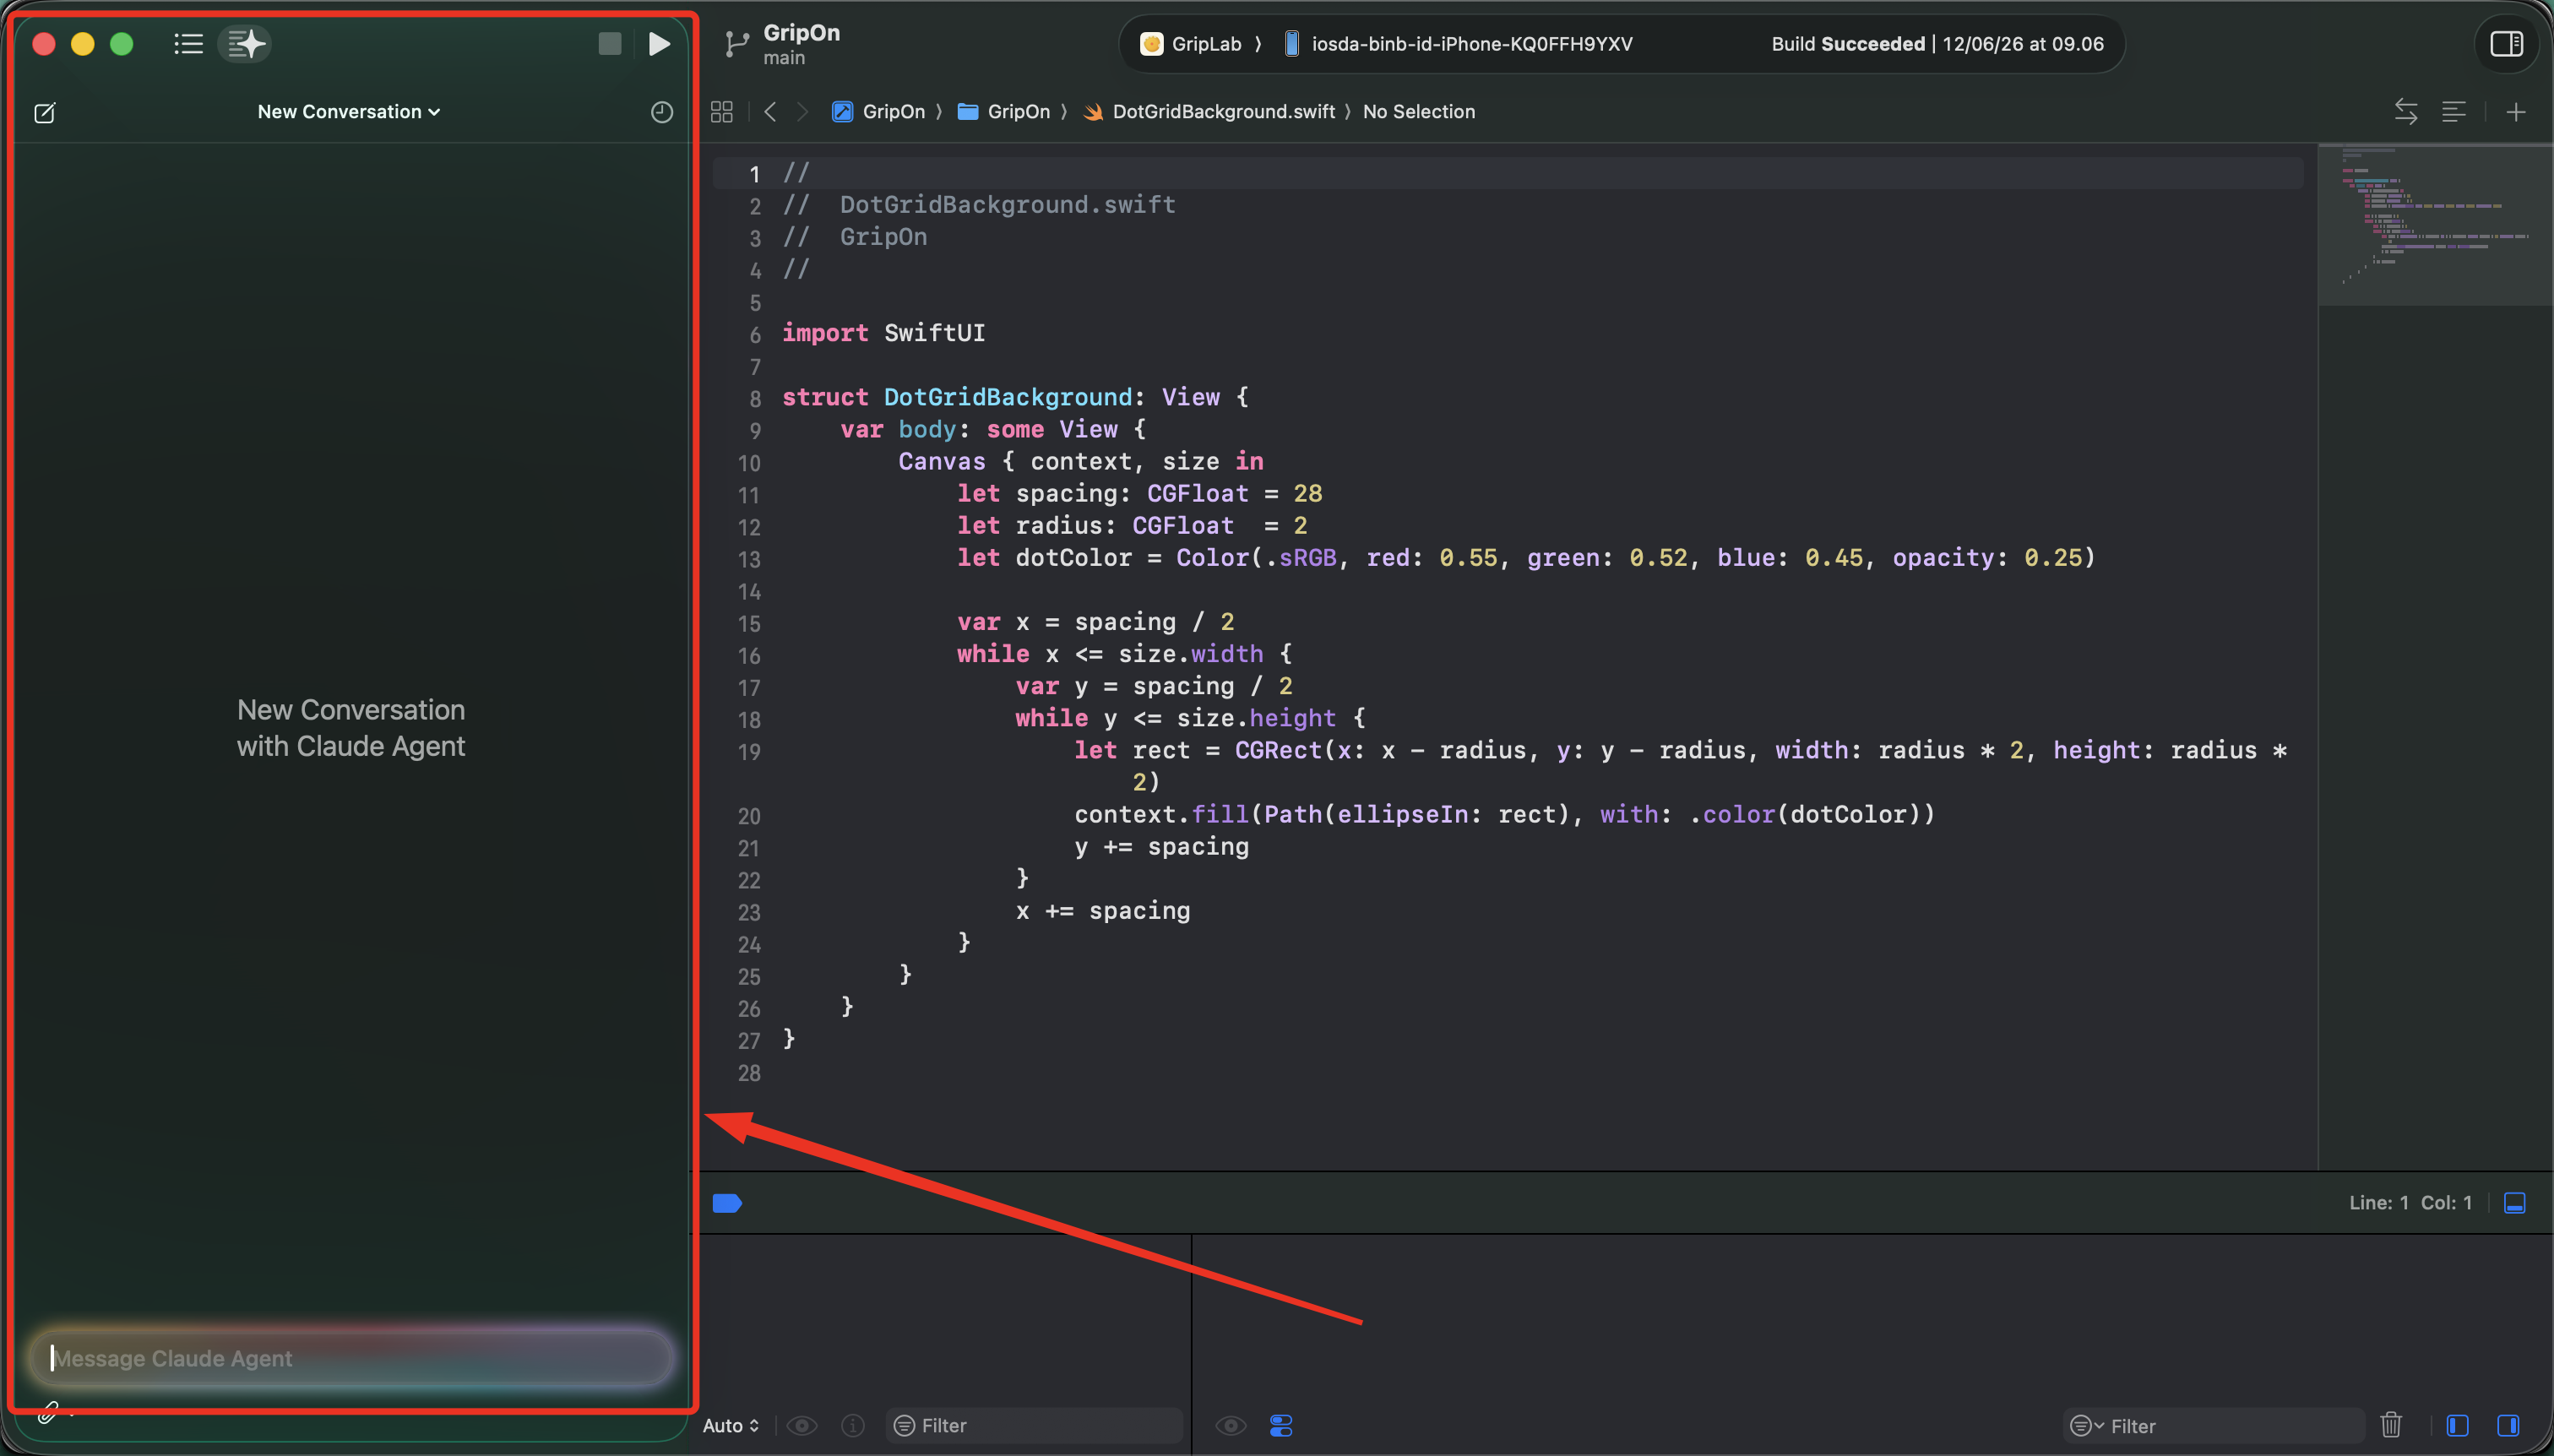Click the console eye icon

pos(1231,1426)
